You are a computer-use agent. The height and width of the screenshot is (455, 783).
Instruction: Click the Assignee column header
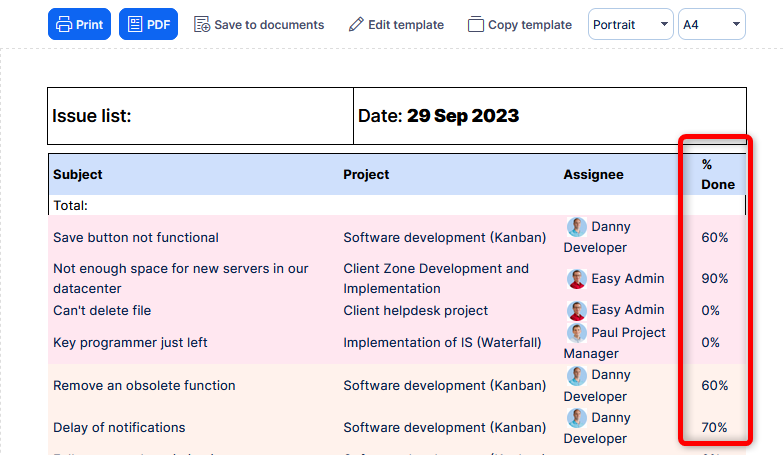click(x=593, y=174)
